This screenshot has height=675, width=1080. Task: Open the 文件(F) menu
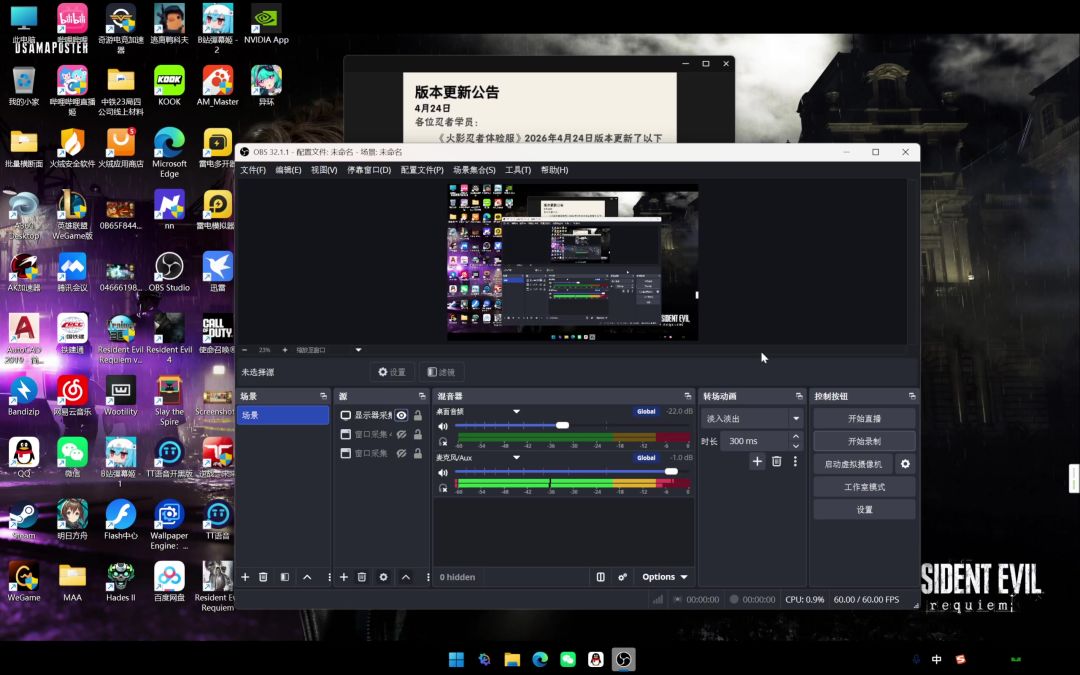253,170
